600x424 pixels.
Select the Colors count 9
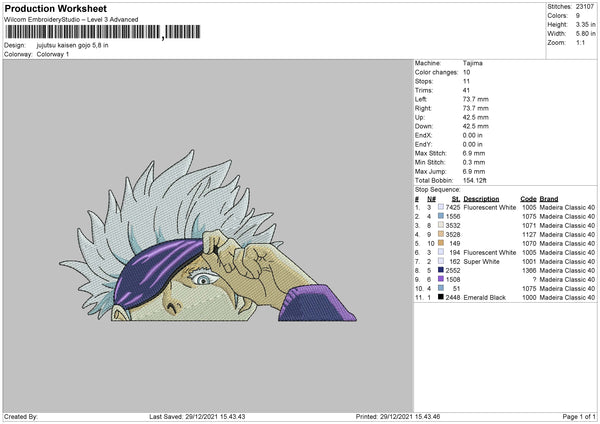pyautogui.click(x=578, y=16)
